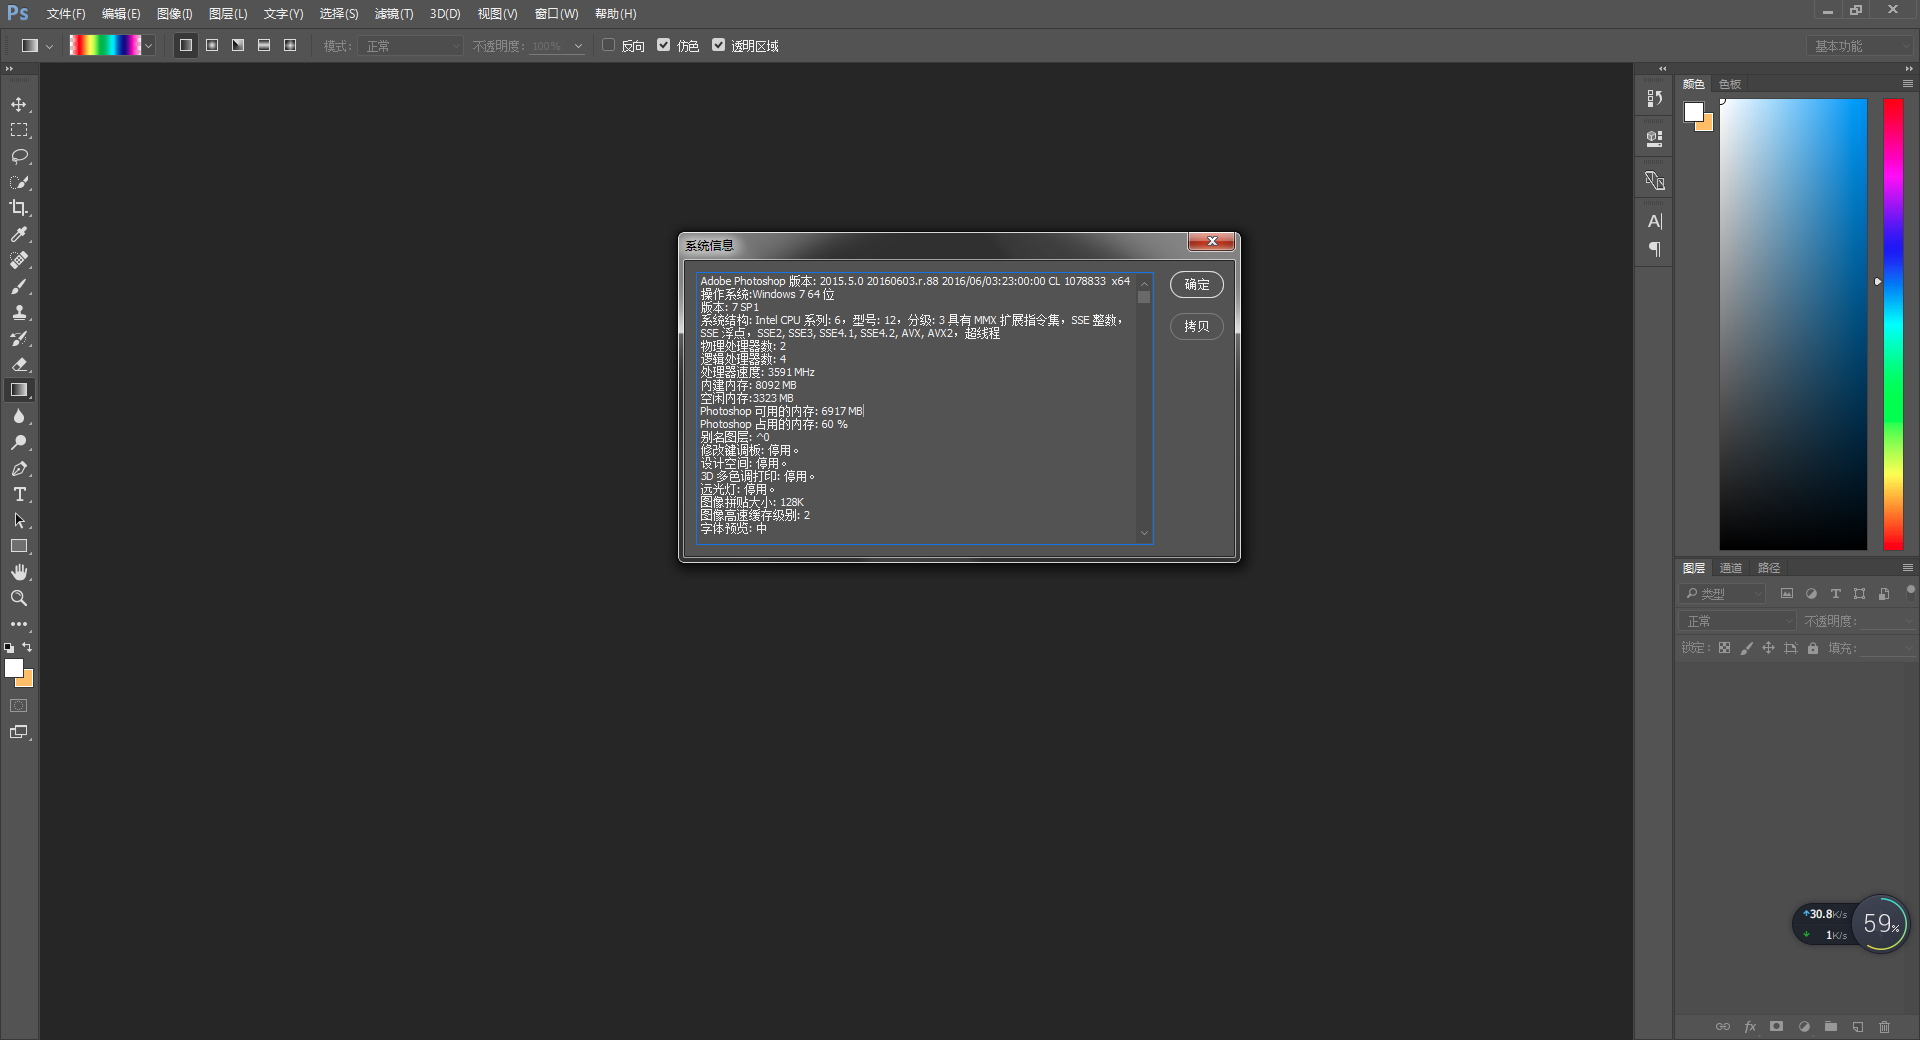Image resolution: width=1920 pixels, height=1040 pixels.
Task: Toggle lock all layer icon
Action: 1813,648
